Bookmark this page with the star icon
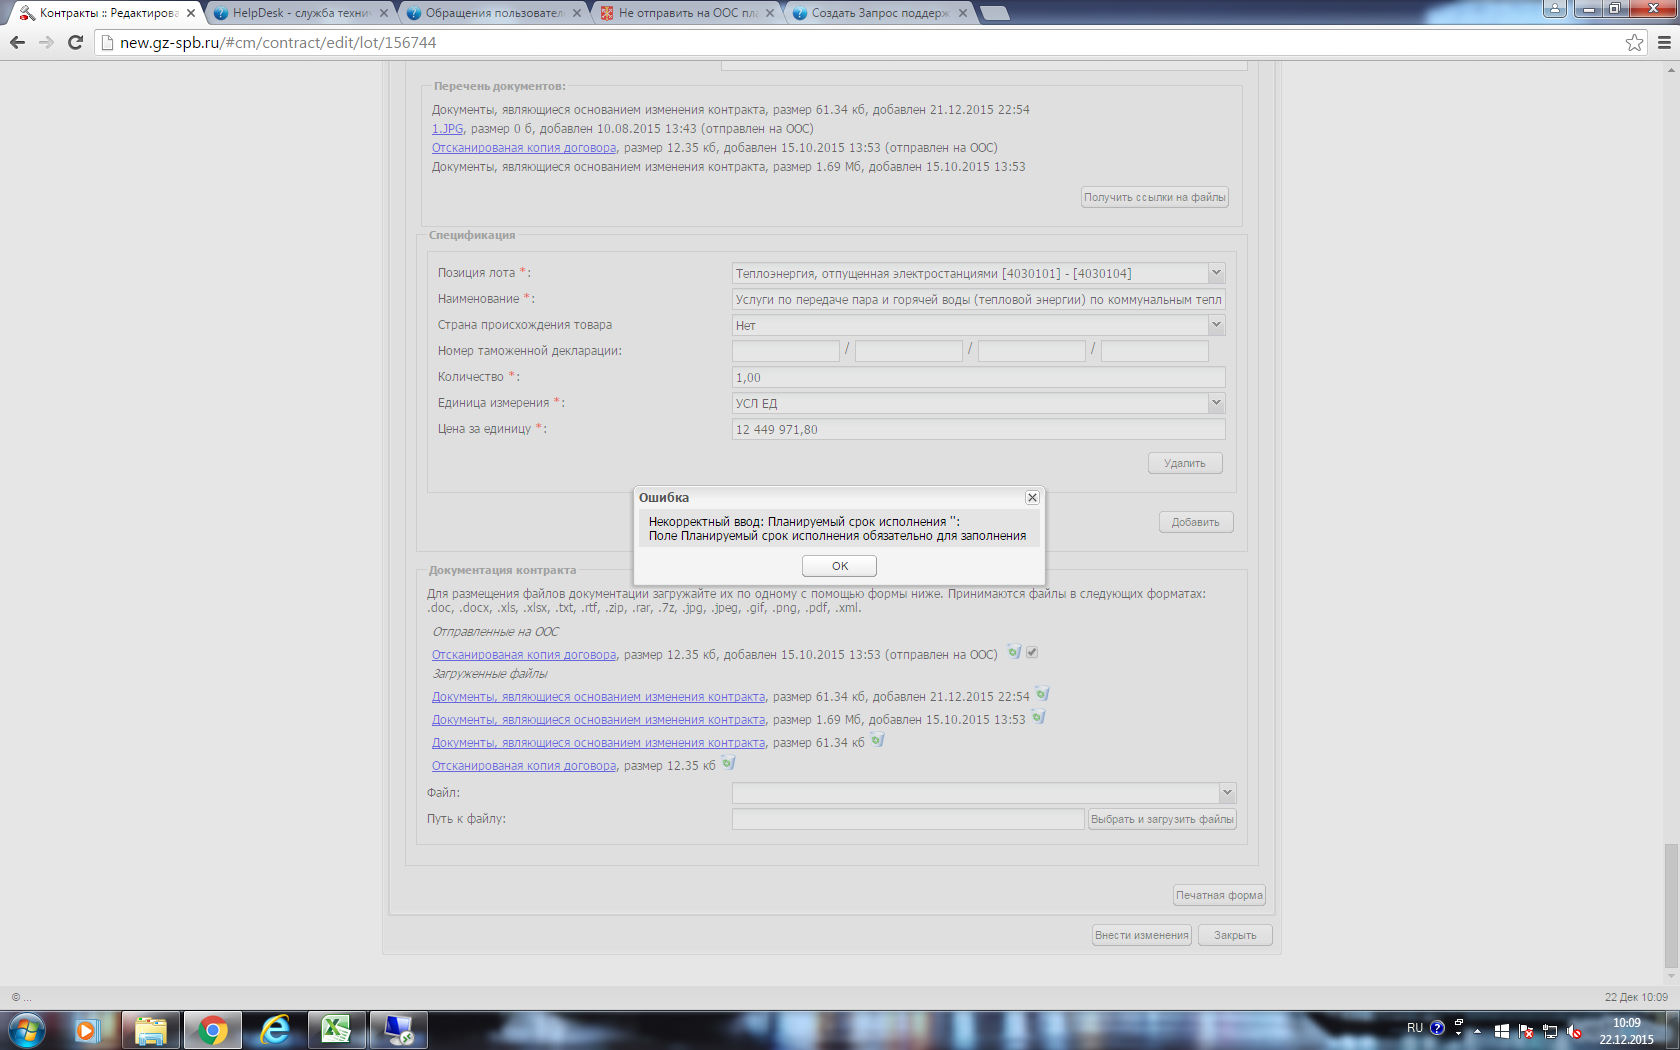The image size is (1680, 1050). pyautogui.click(x=1634, y=42)
